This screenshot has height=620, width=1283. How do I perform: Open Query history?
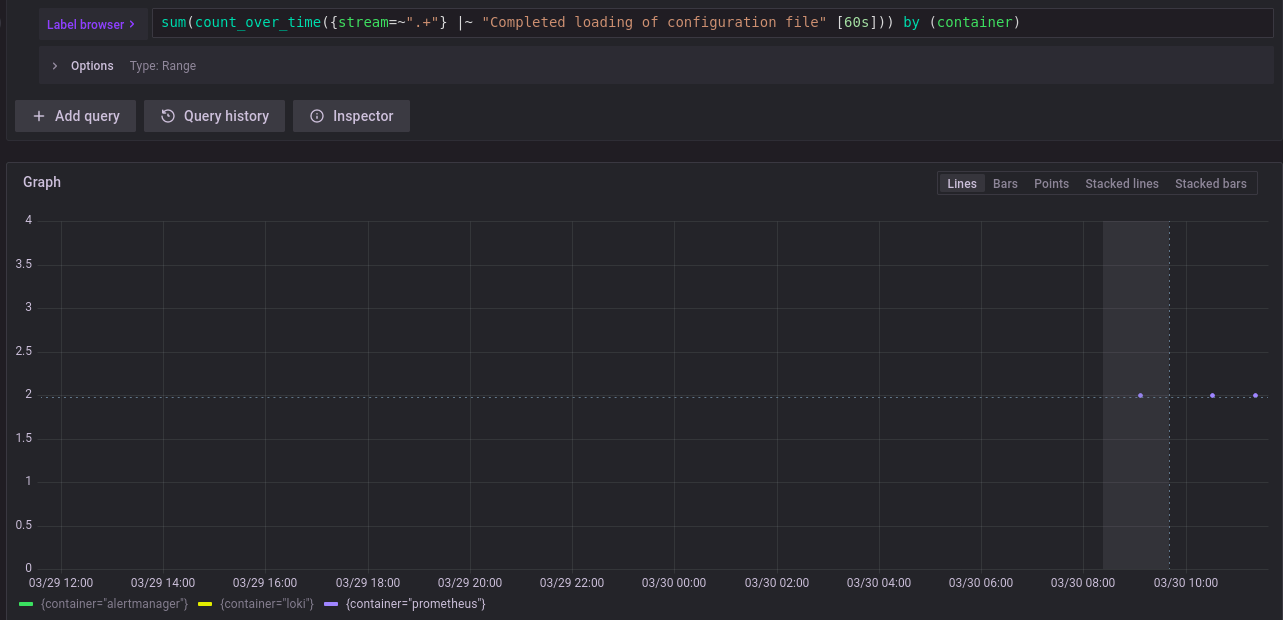coord(214,116)
